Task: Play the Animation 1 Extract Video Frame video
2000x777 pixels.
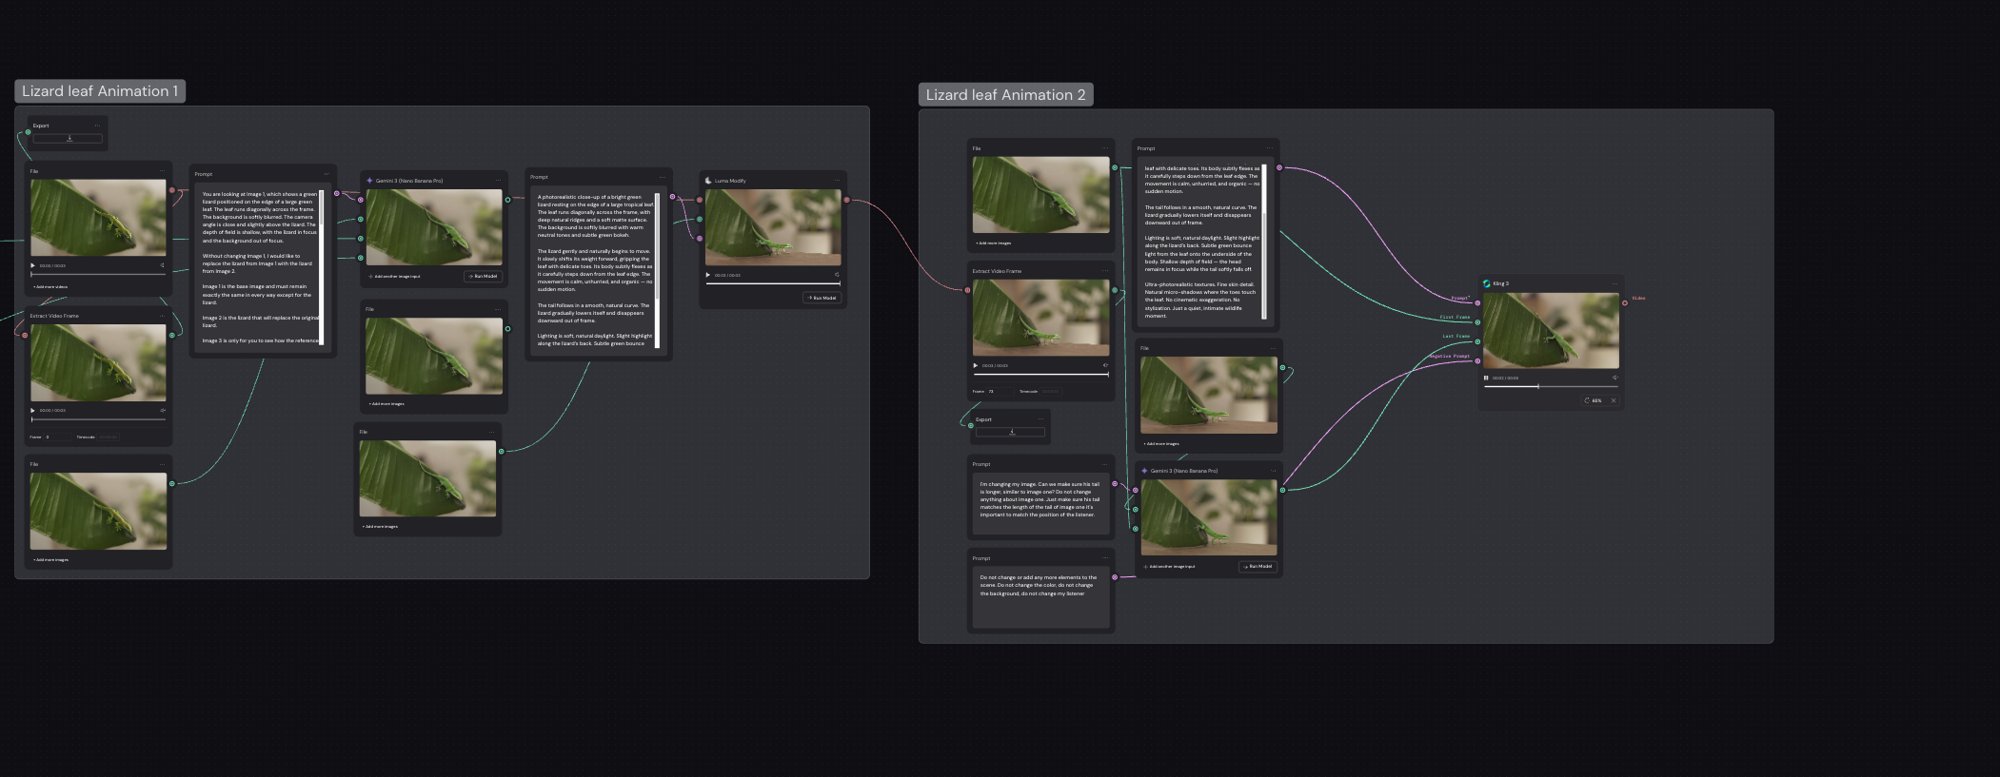Action: (x=33, y=410)
